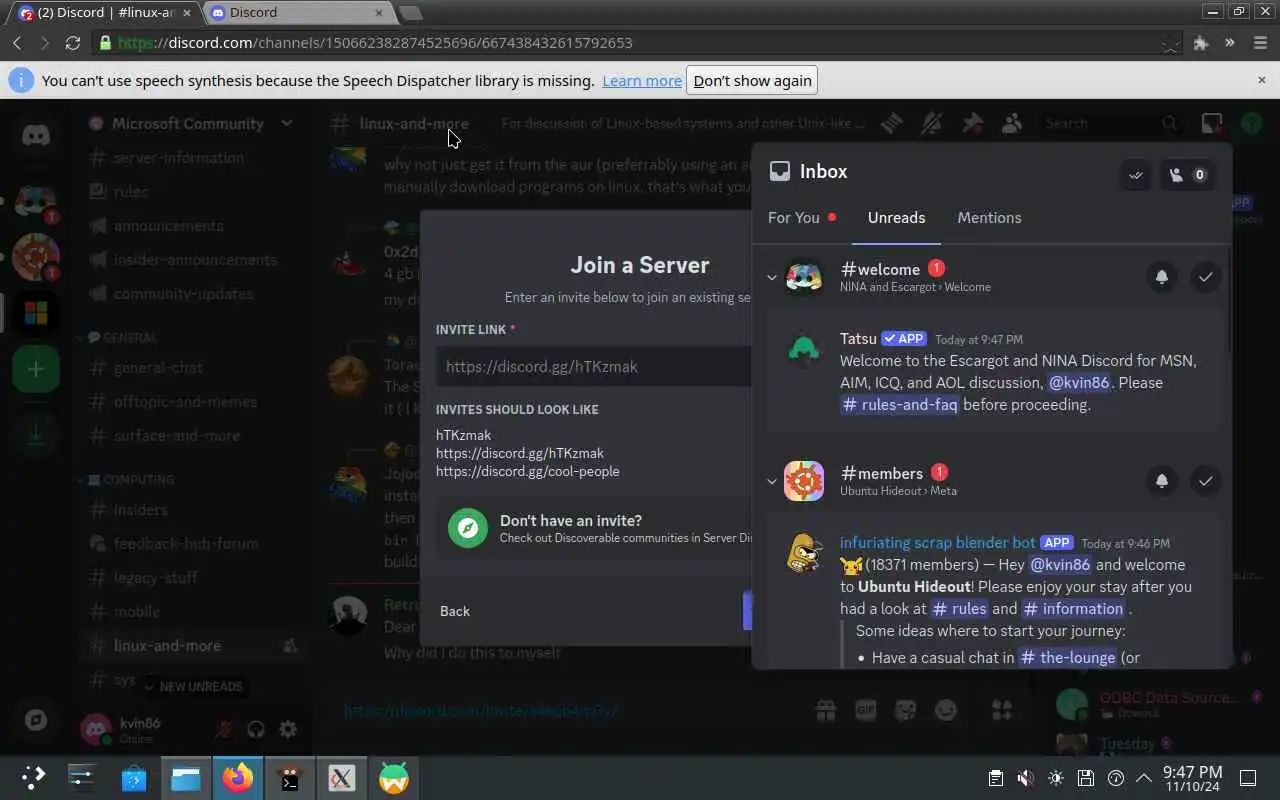Collapse the #welcome unread section chevron
This screenshot has height=800, width=1280.
(x=772, y=277)
